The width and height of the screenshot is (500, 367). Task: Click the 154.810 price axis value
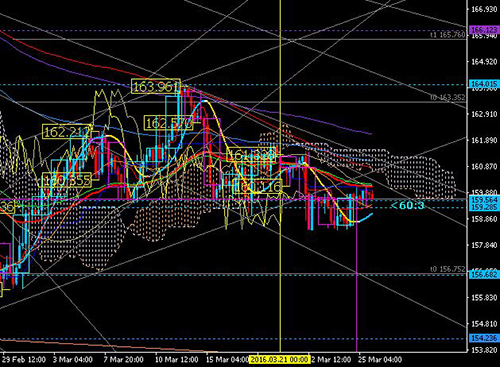point(484,324)
